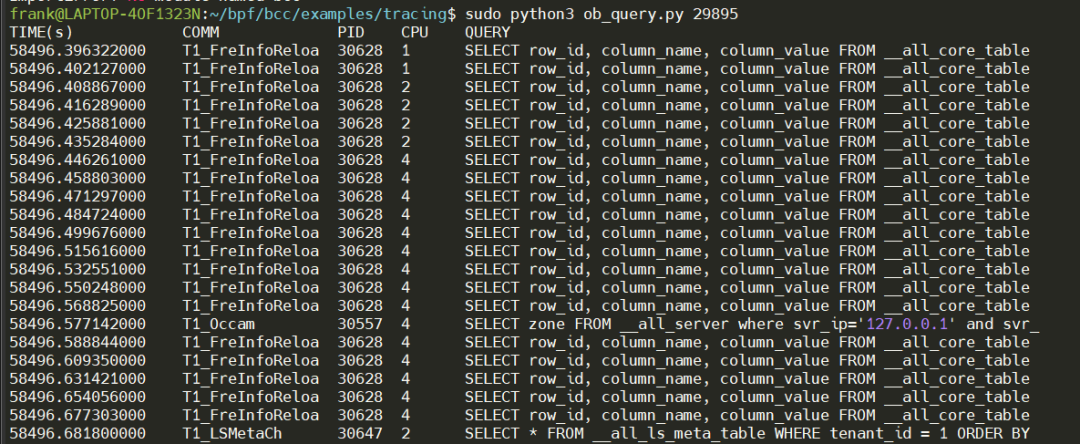1080x444 pixels.
Task: Click the COMM column header
Action: point(200,32)
